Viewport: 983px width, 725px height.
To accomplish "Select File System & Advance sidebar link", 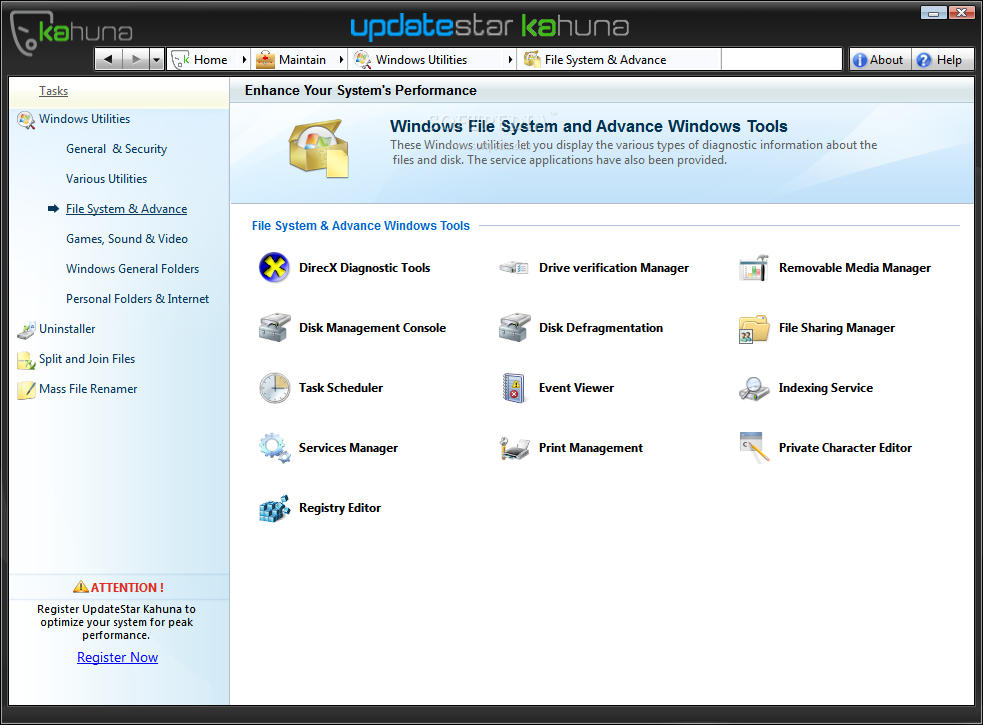I will coord(127,209).
